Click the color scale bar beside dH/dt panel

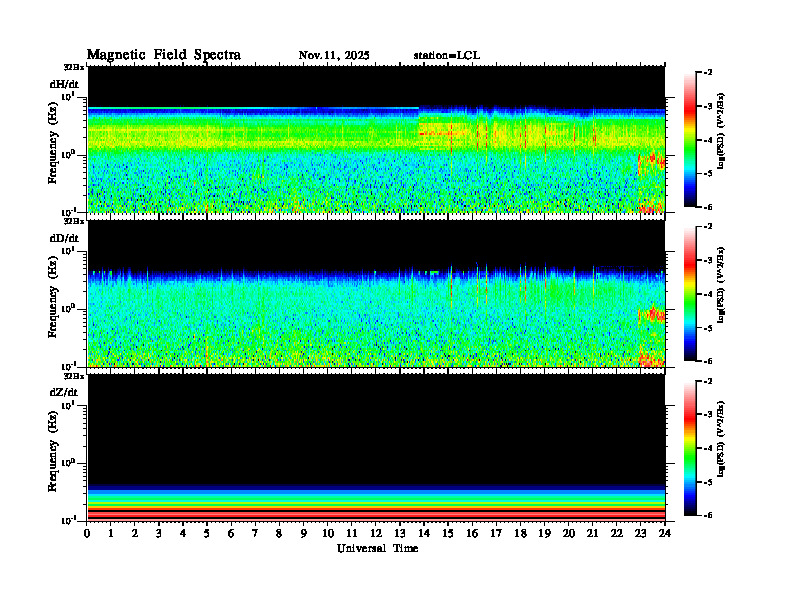tap(690, 140)
